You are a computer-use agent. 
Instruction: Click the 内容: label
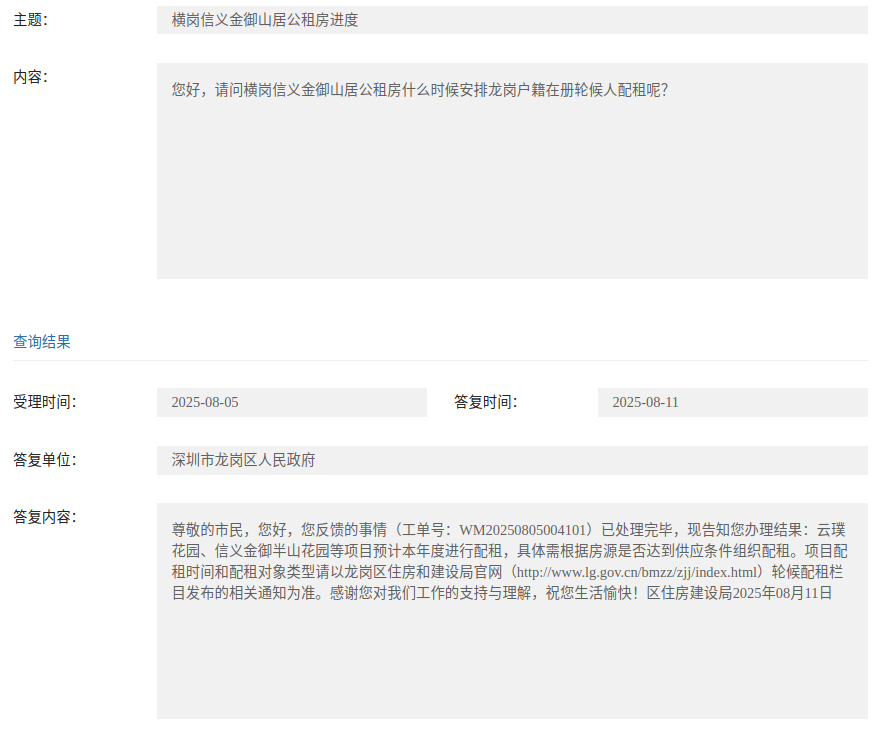[31, 77]
